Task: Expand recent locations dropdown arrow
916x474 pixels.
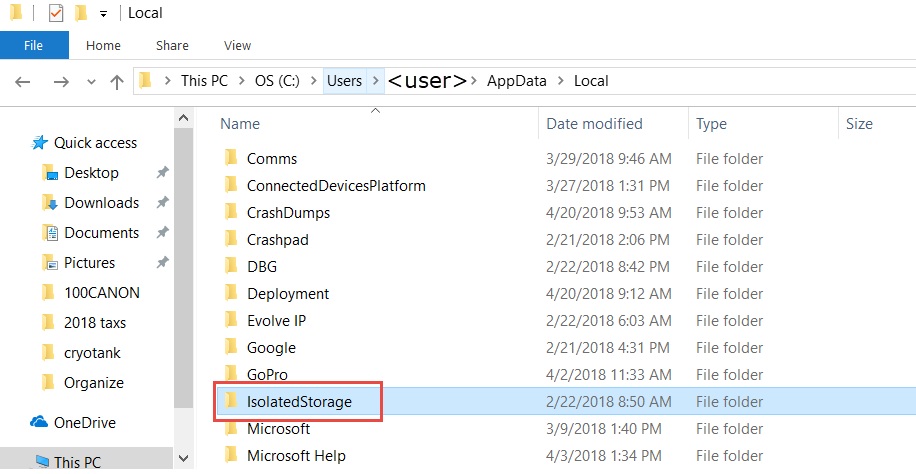Action: click(x=90, y=82)
